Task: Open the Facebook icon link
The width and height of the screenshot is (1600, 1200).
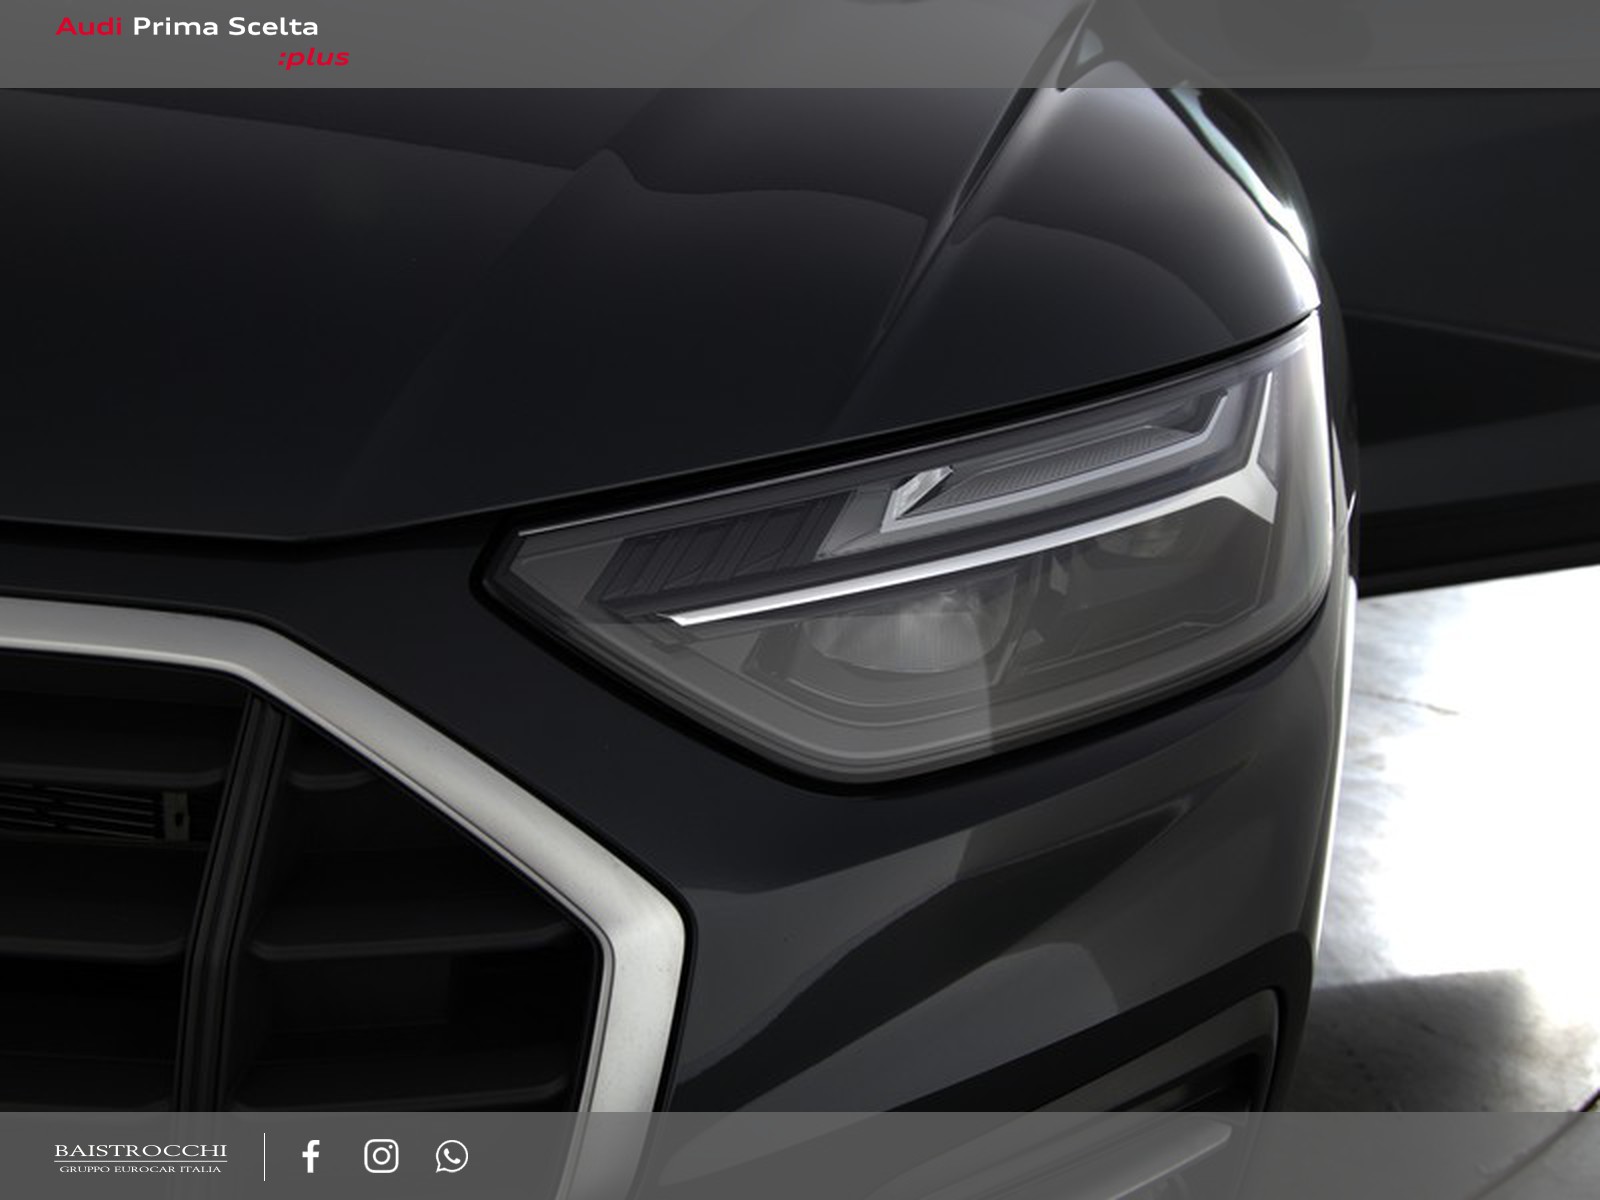Action: click(x=311, y=1156)
